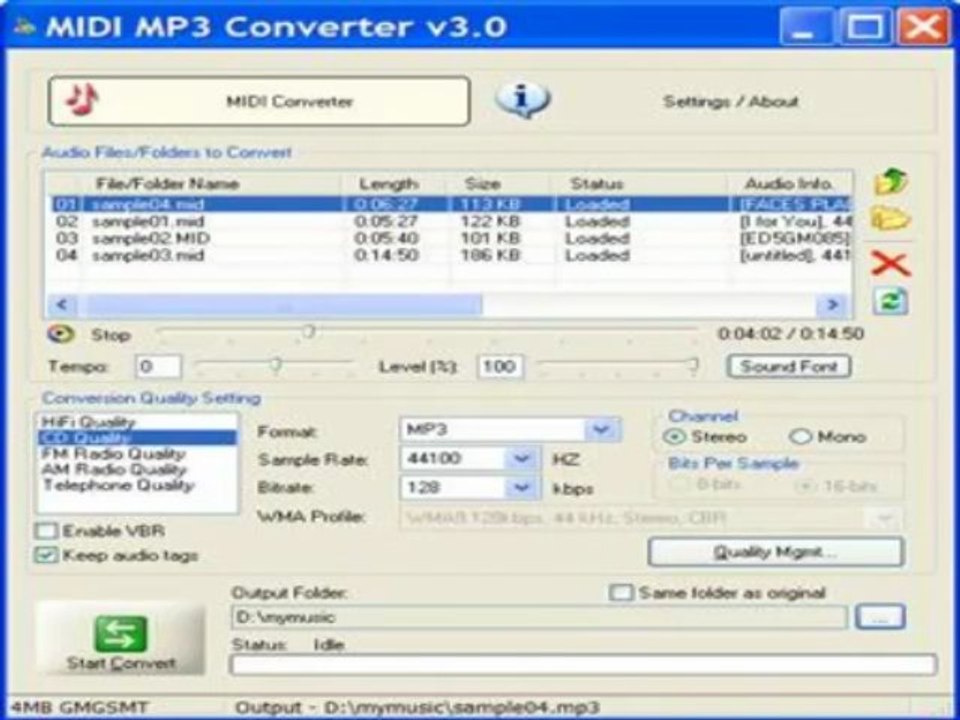Image resolution: width=960 pixels, height=720 pixels.
Task: Select HiFi Quality preset
Action: (x=137, y=422)
